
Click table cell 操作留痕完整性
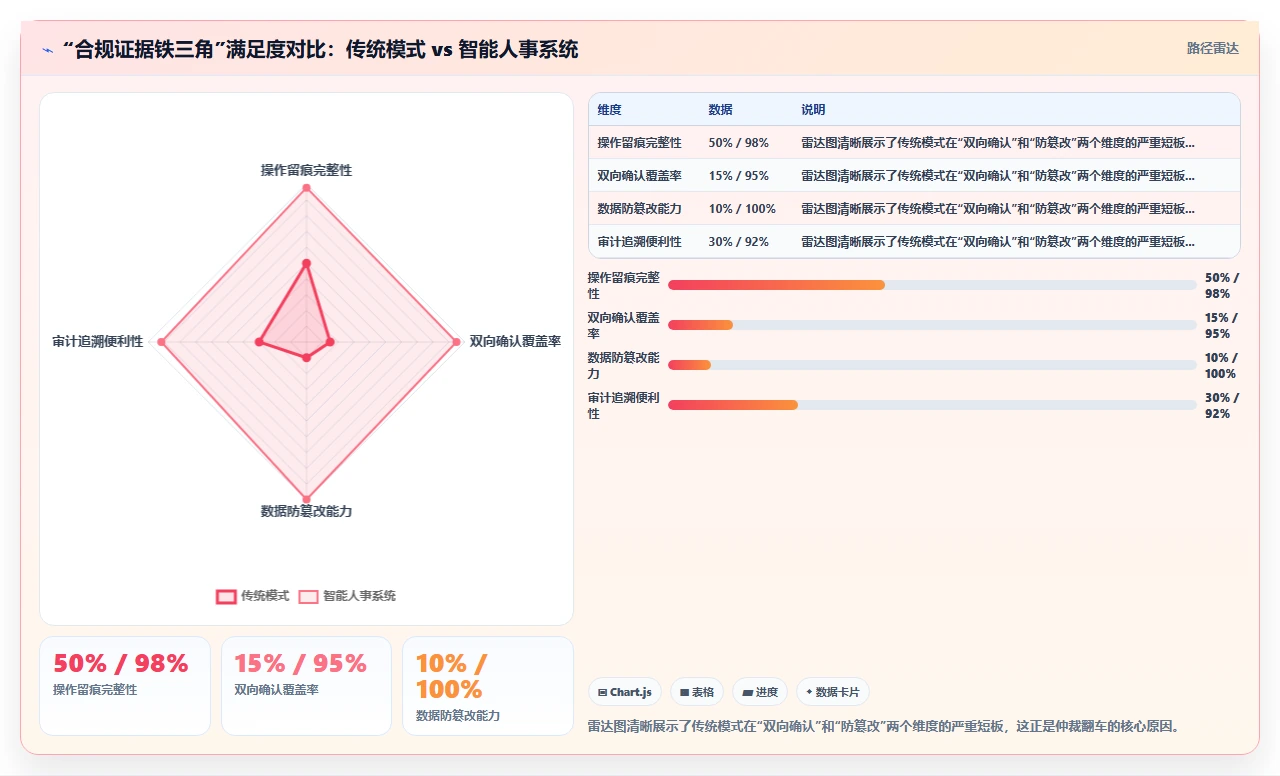coord(640,143)
